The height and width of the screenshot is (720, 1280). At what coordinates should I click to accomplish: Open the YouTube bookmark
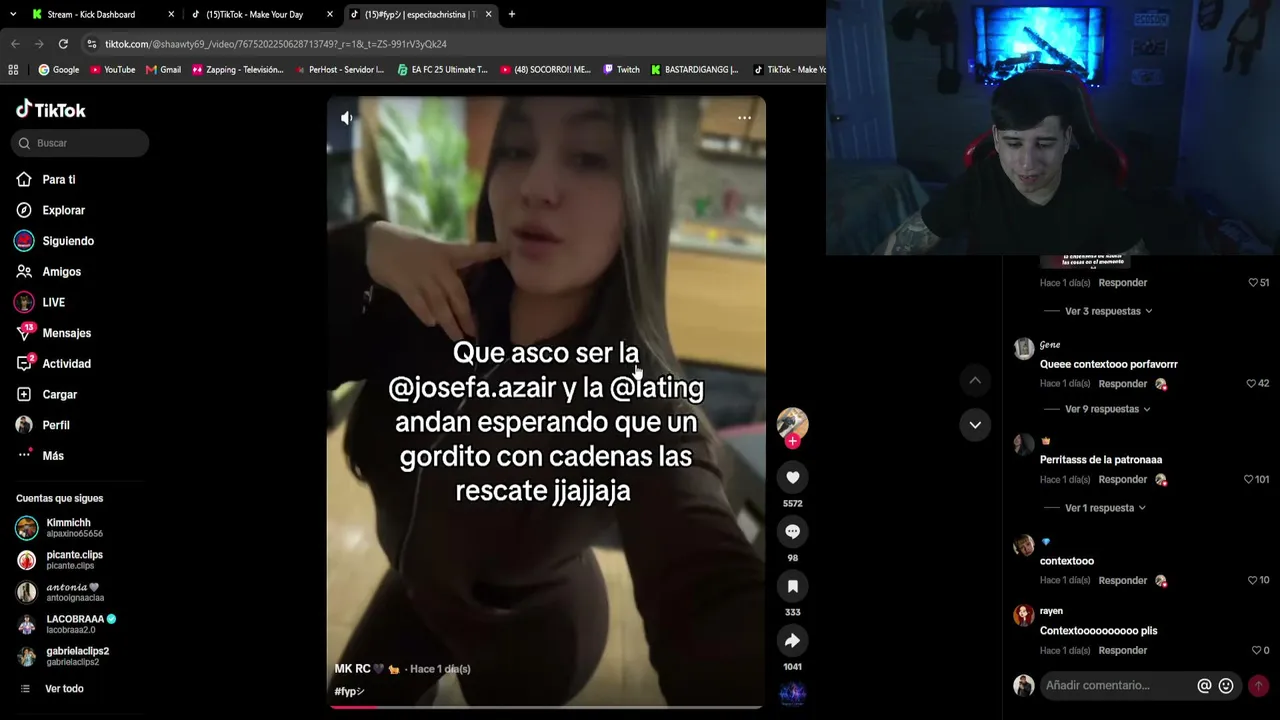click(x=112, y=70)
